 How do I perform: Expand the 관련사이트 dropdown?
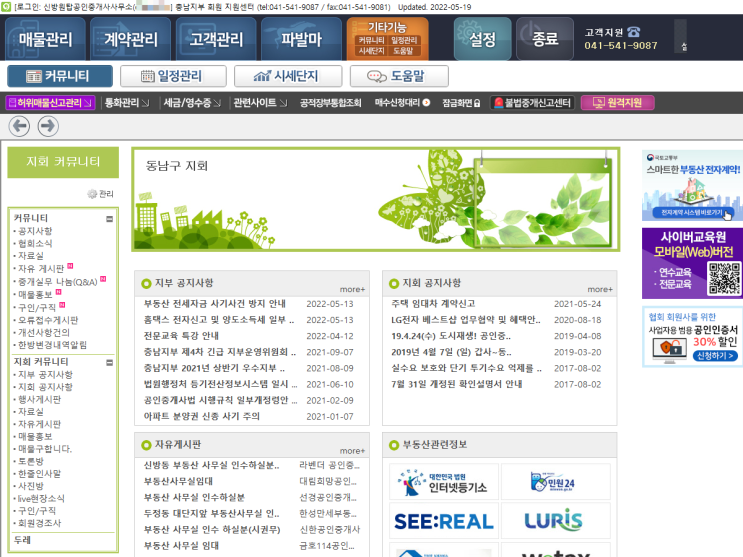click(260, 102)
